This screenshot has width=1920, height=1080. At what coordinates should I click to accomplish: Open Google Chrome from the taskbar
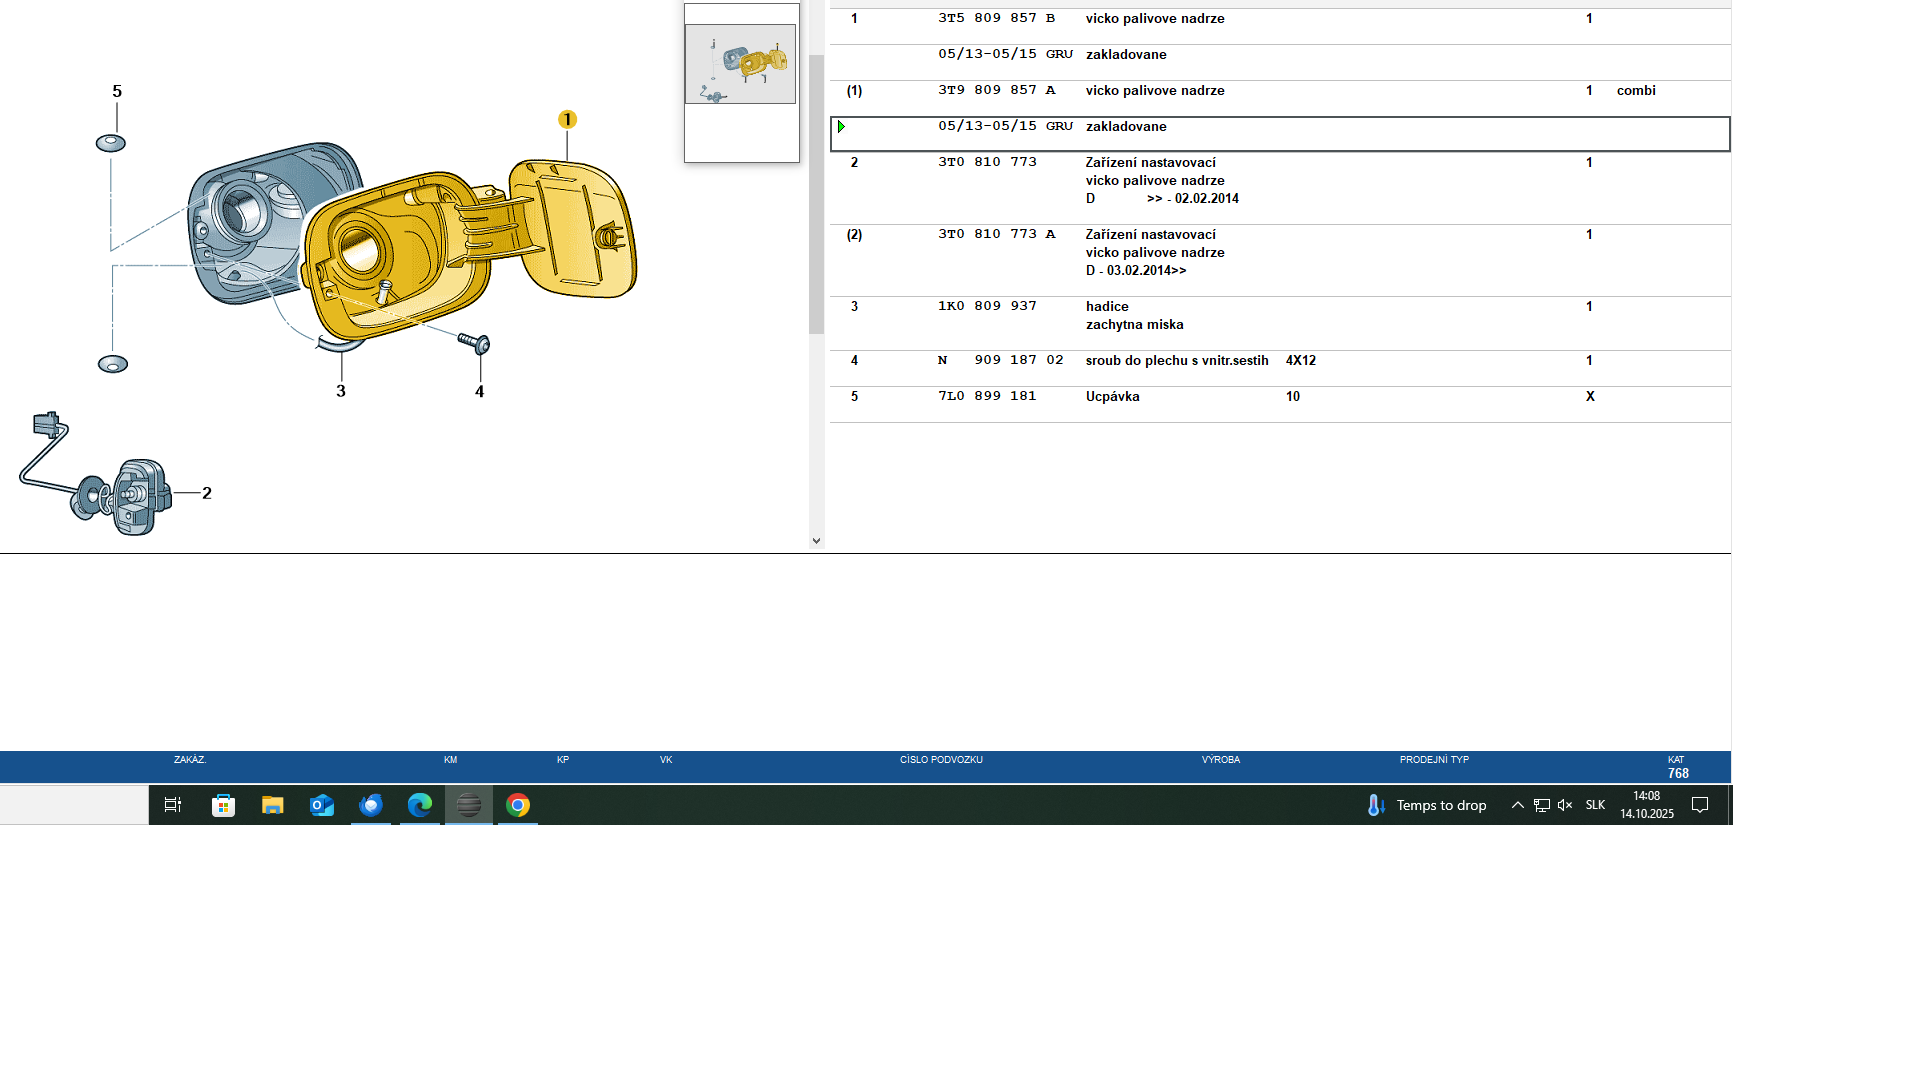click(517, 805)
